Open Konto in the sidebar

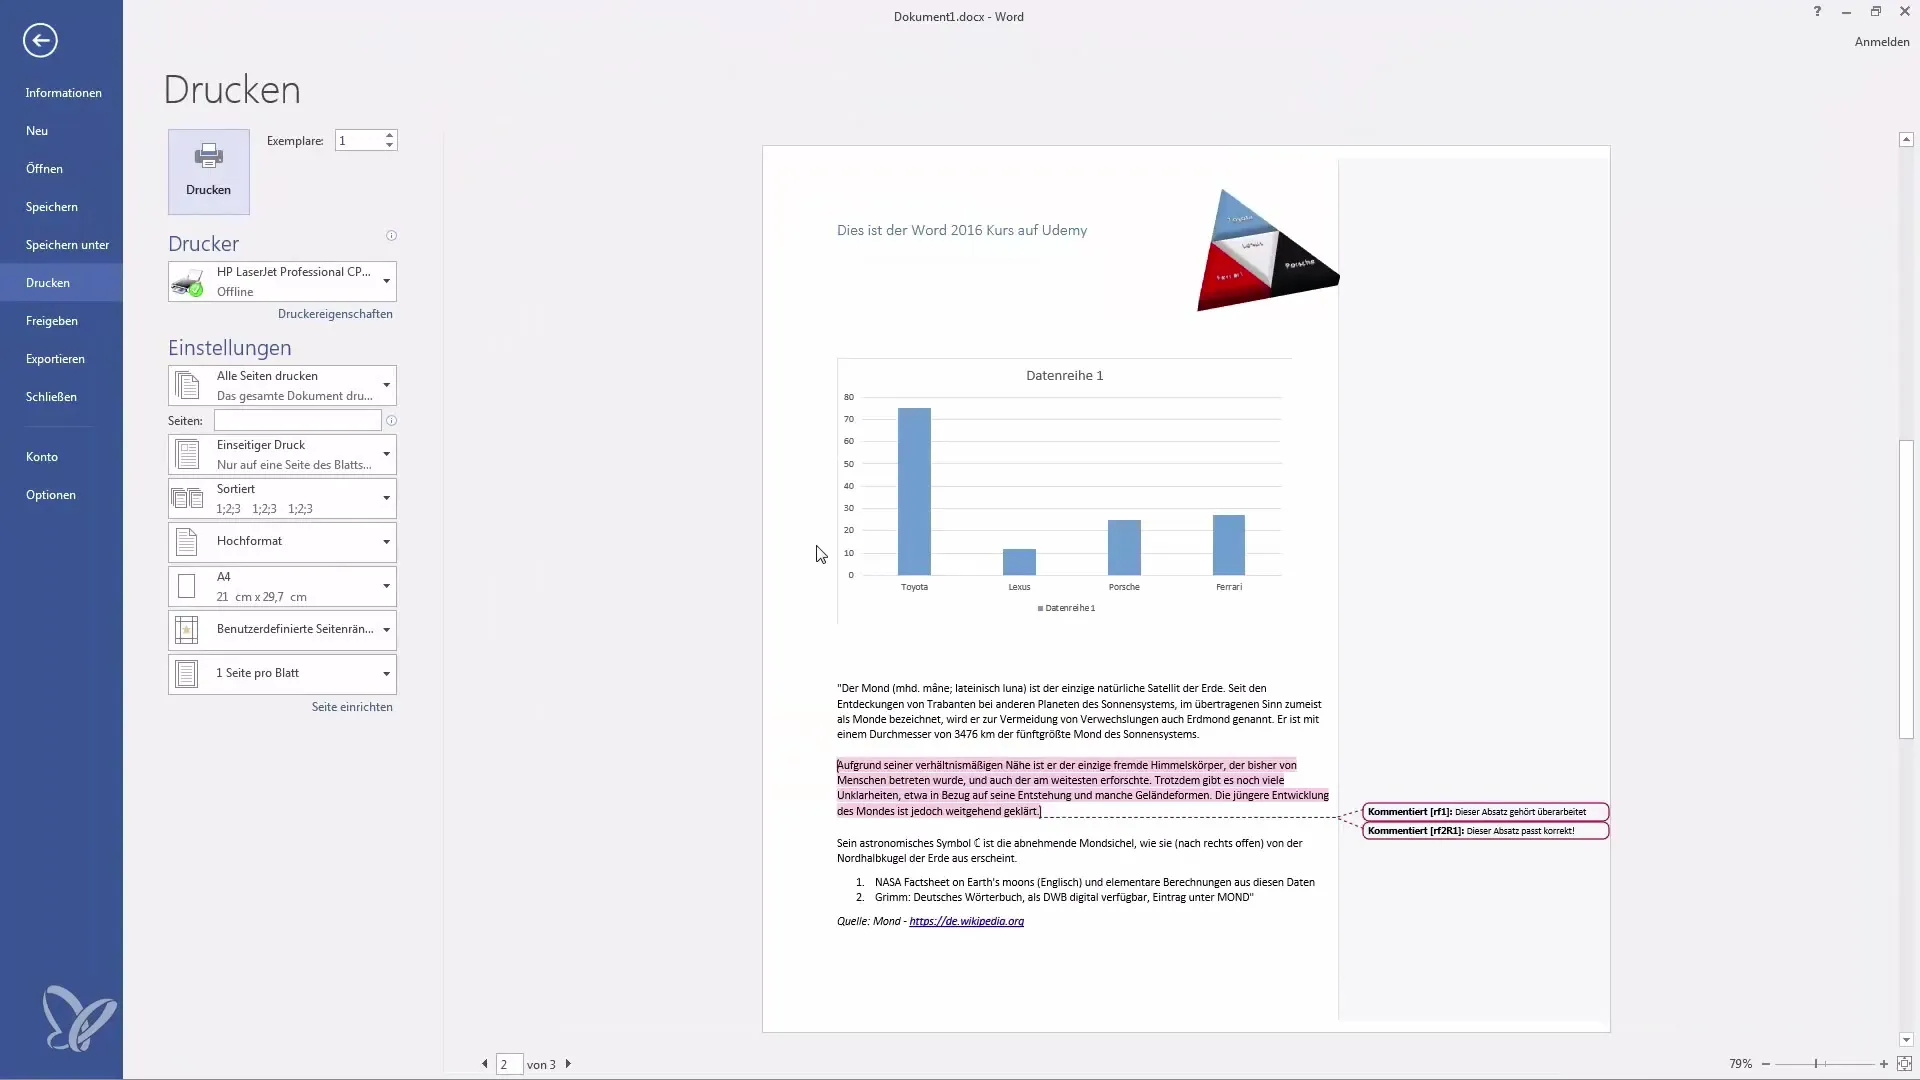point(62,457)
